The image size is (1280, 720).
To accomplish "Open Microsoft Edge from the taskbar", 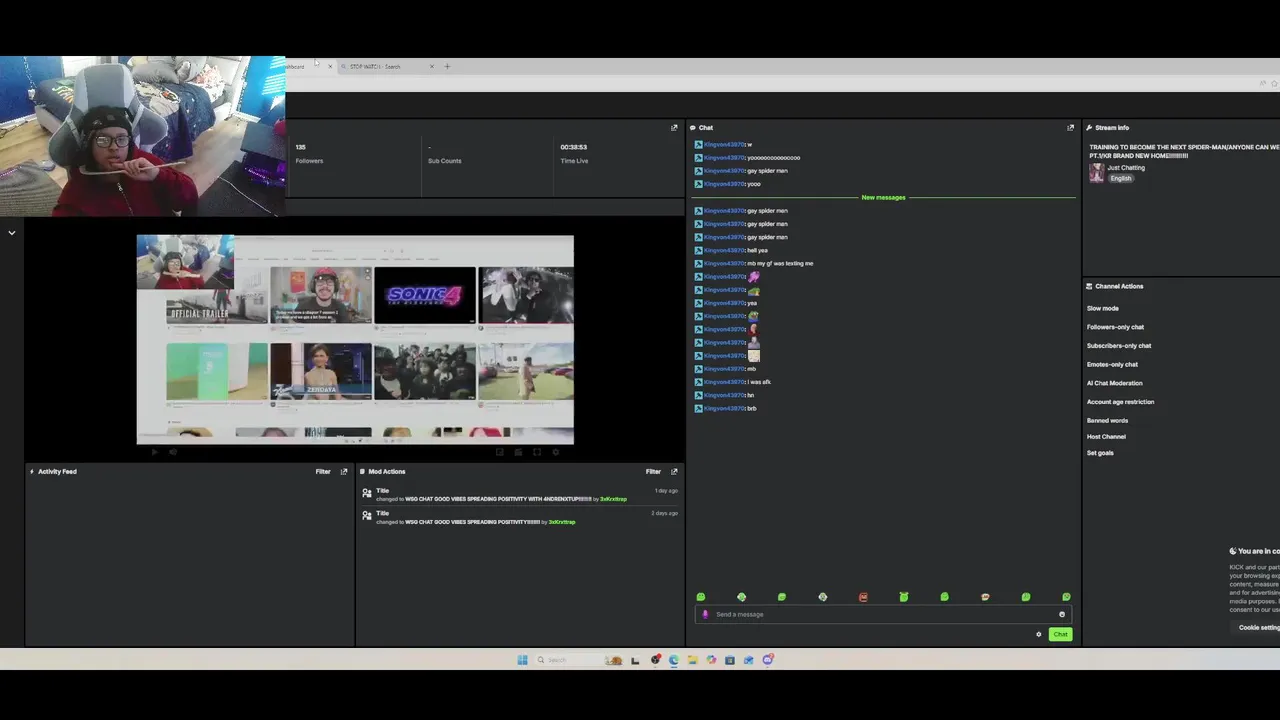I will pyautogui.click(x=674, y=660).
